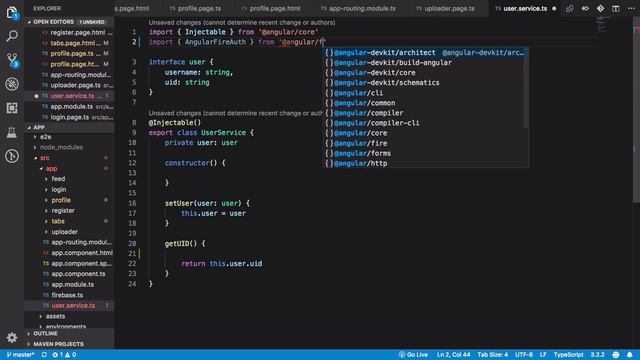Collapse the src folder
The width and height of the screenshot is (640, 360).
pyautogui.click(x=44, y=158)
